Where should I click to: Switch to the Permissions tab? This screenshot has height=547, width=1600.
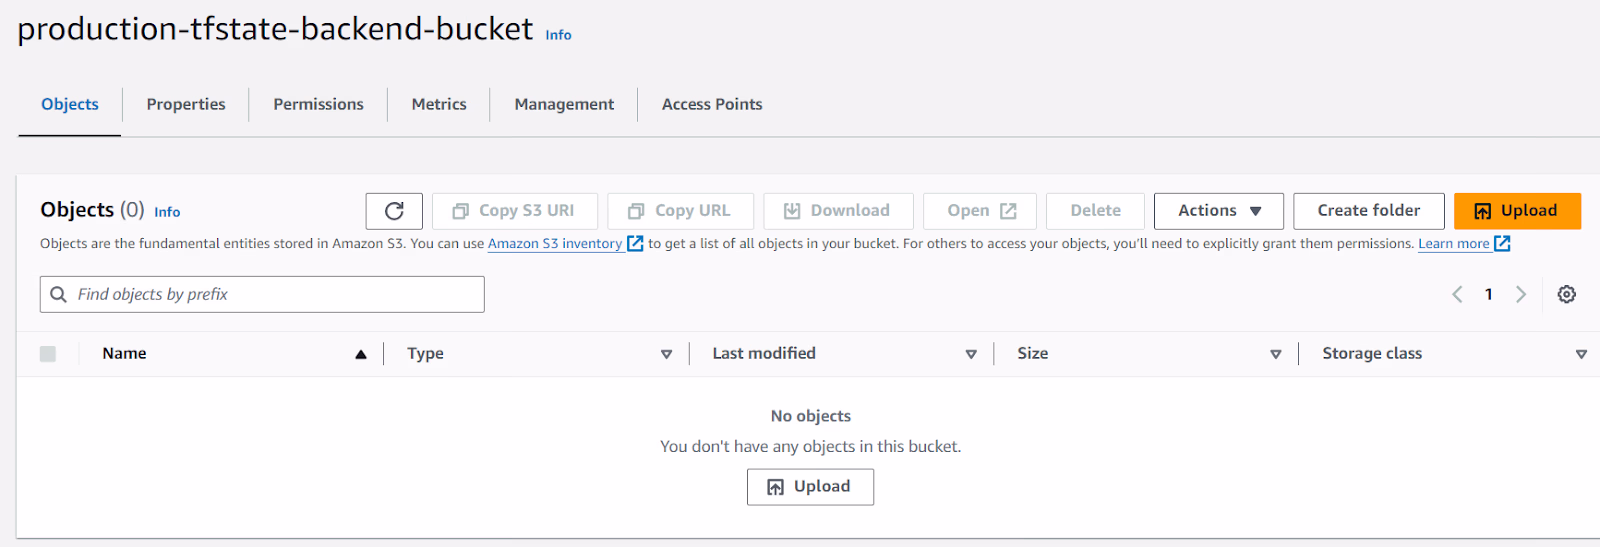319,104
